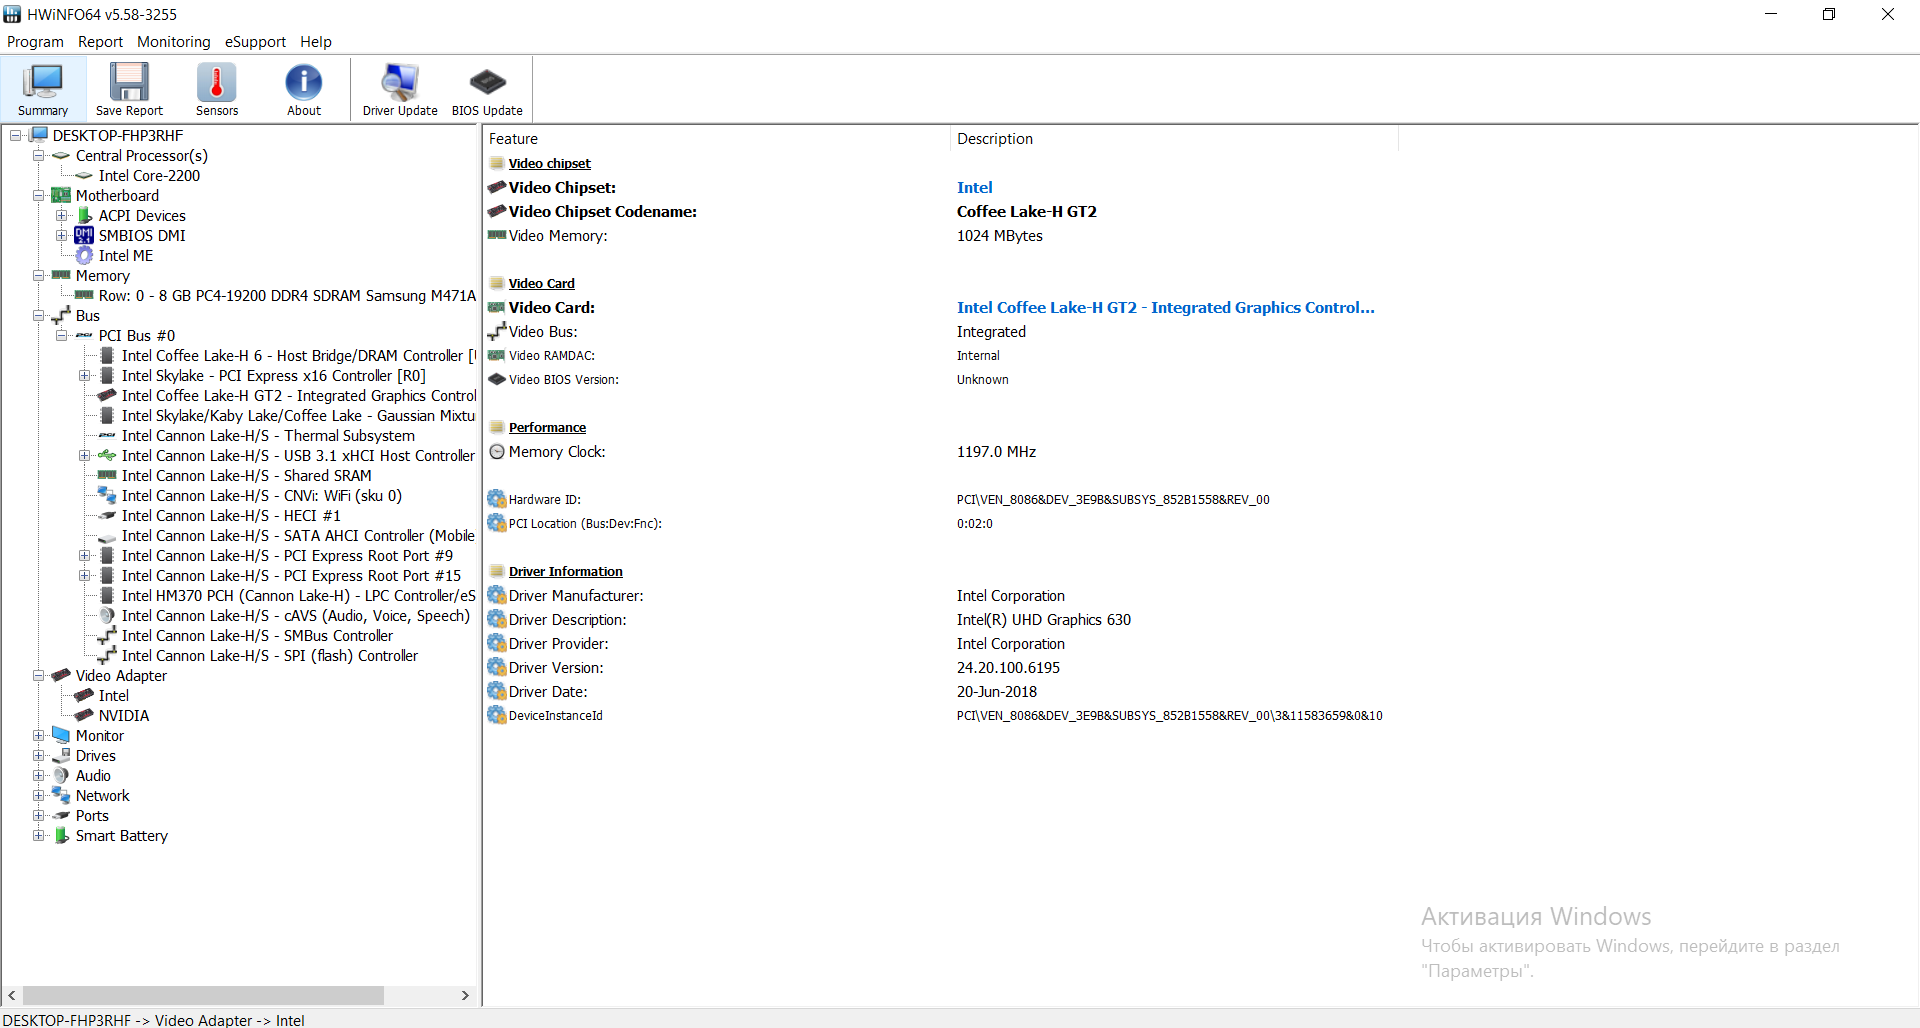Select the CNVi WiFi device icon
1920x1028 pixels.
click(x=107, y=495)
